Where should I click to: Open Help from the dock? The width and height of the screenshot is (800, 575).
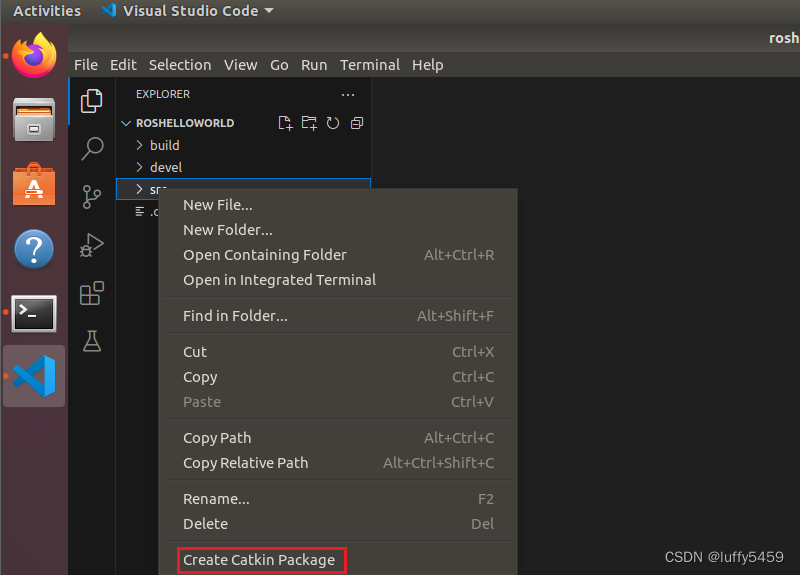pos(34,249)
